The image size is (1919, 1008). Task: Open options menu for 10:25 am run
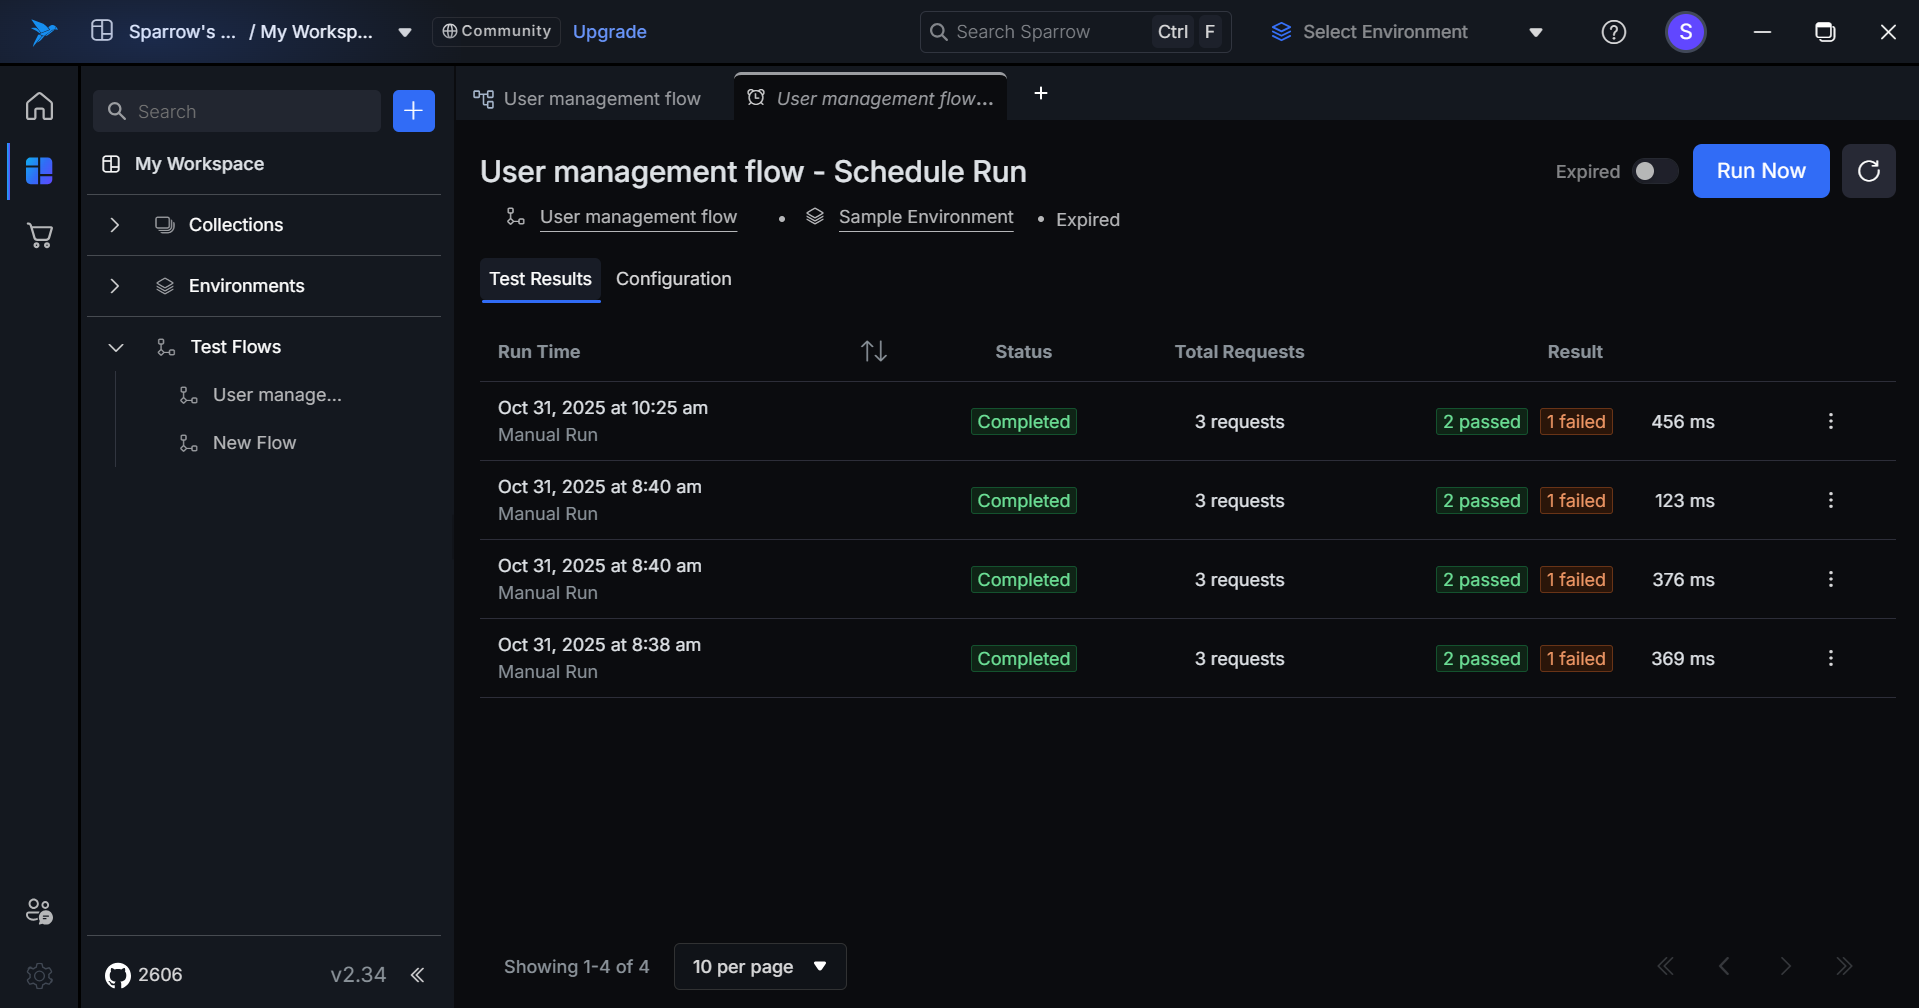1830,421
